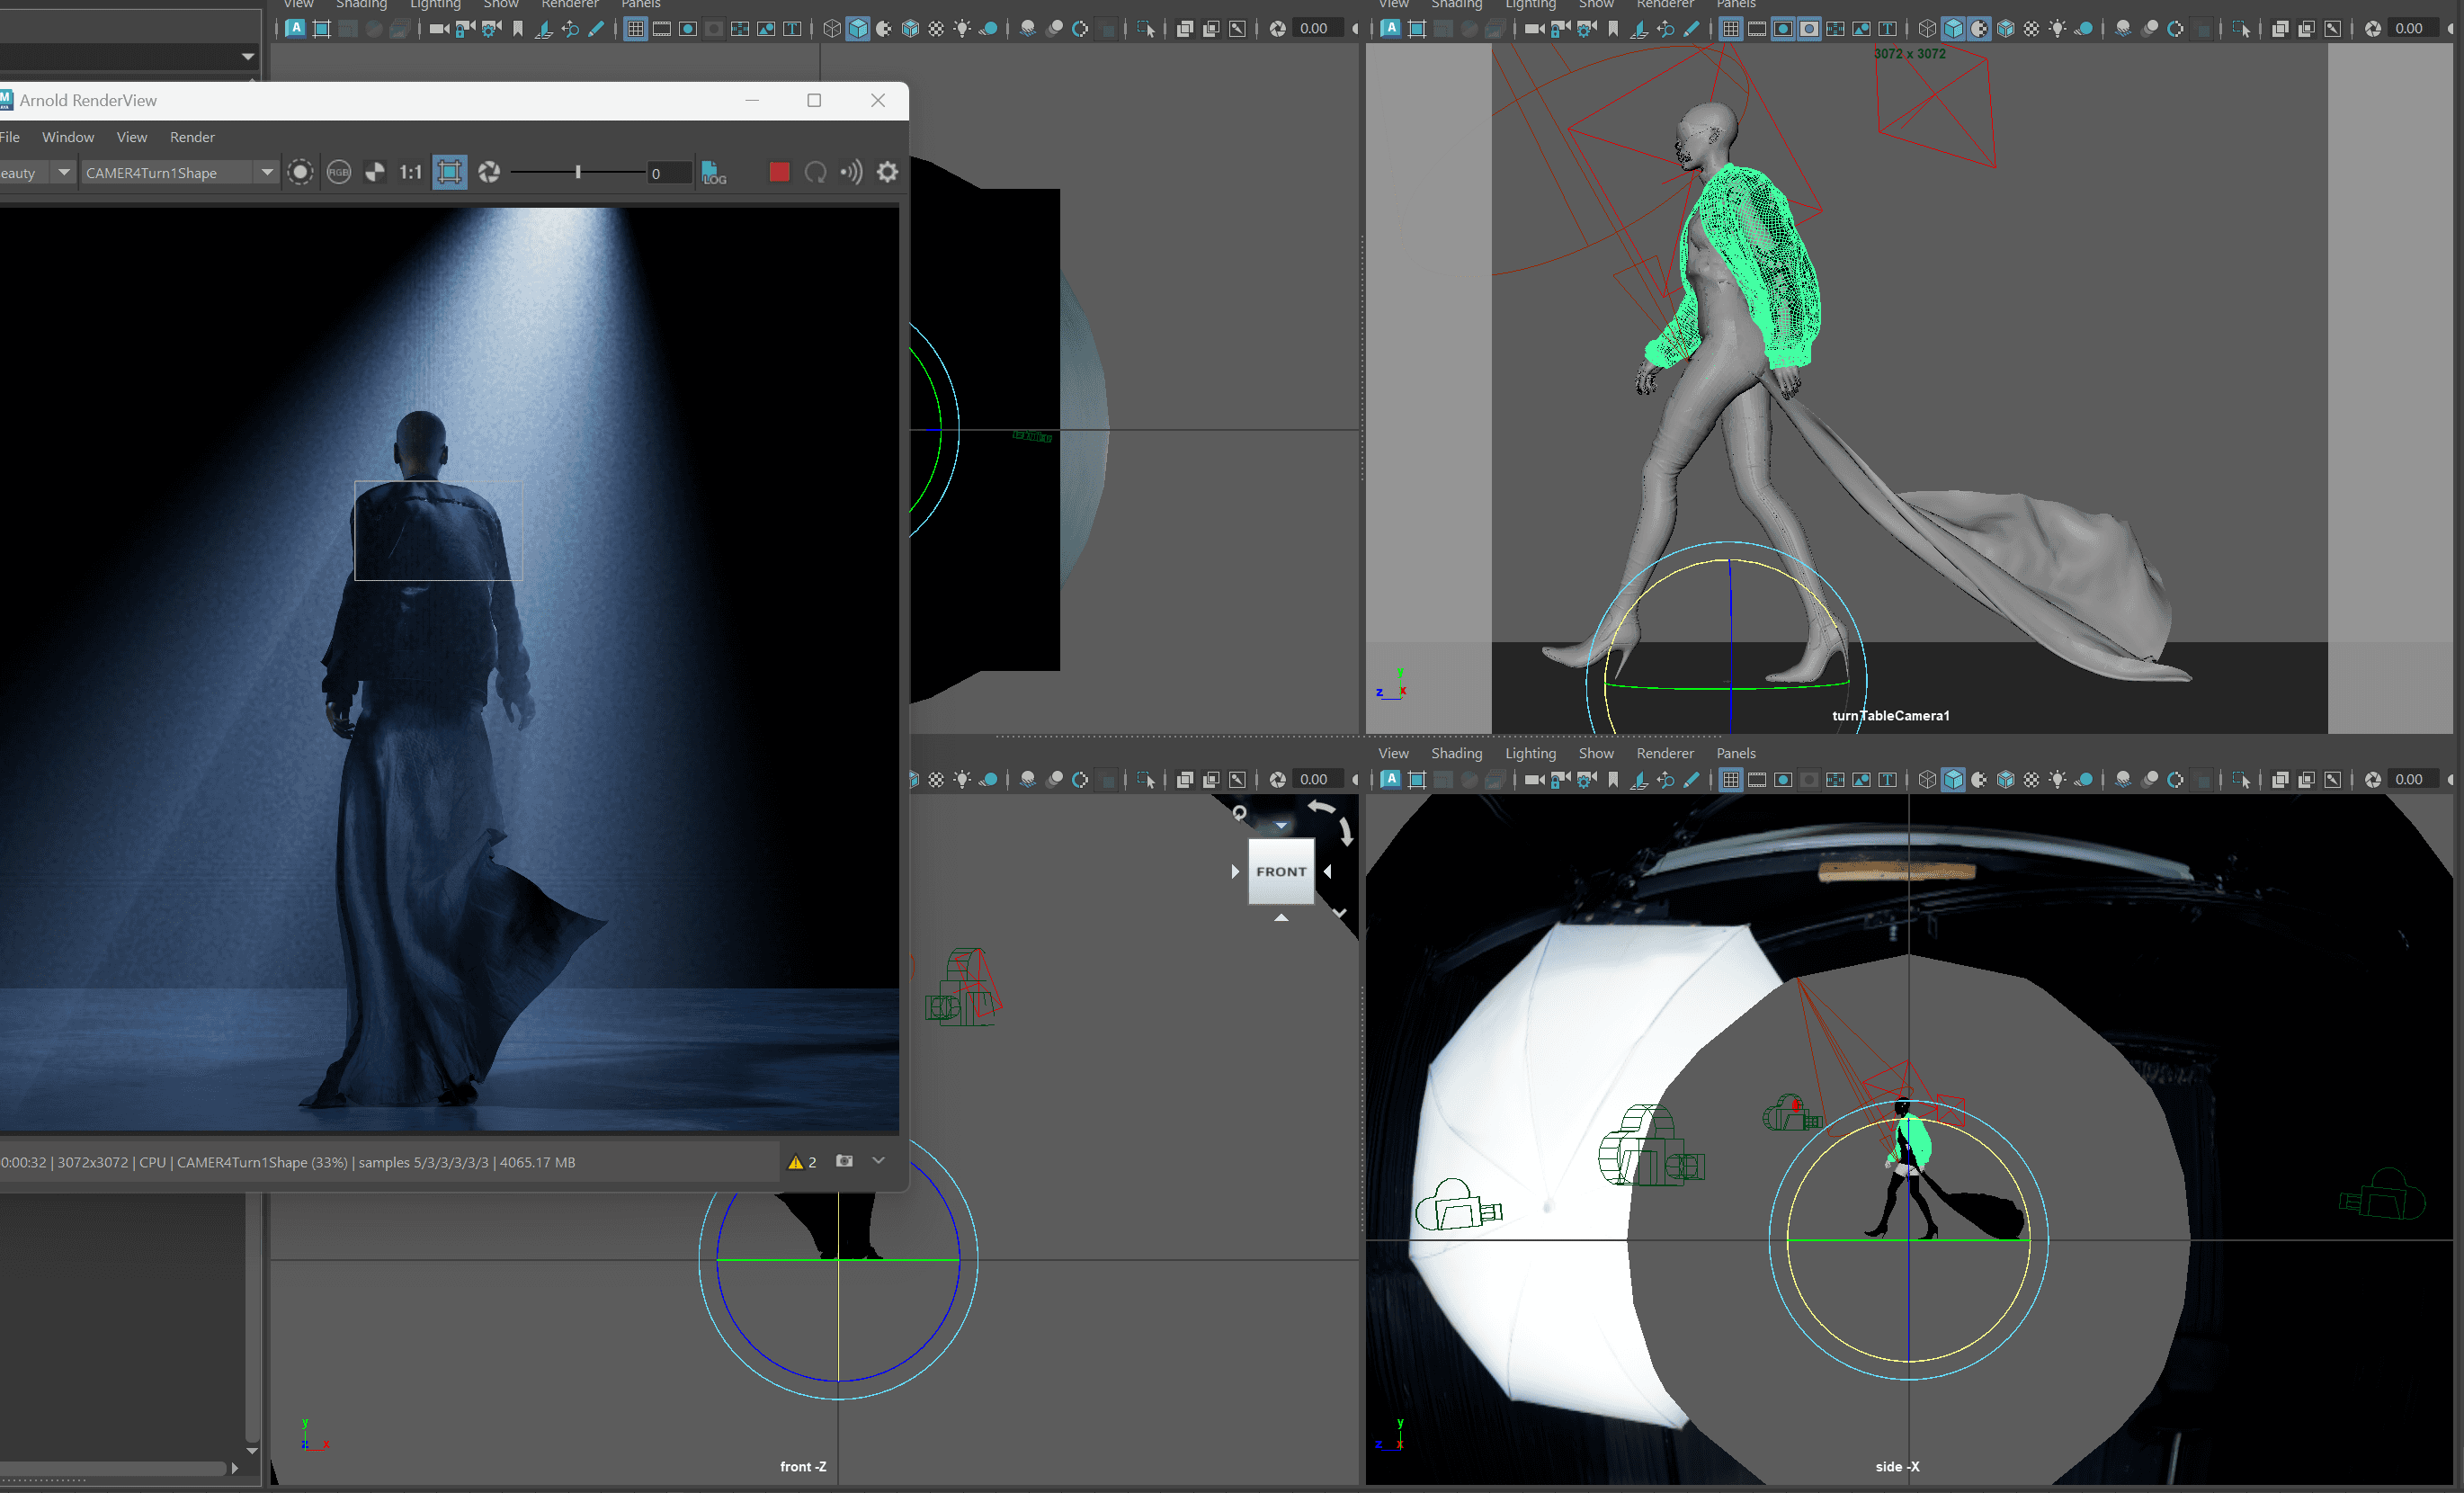2464x1493 pixels.
Task: Click the exposure slider in RenderView
Action: point(578,172)
